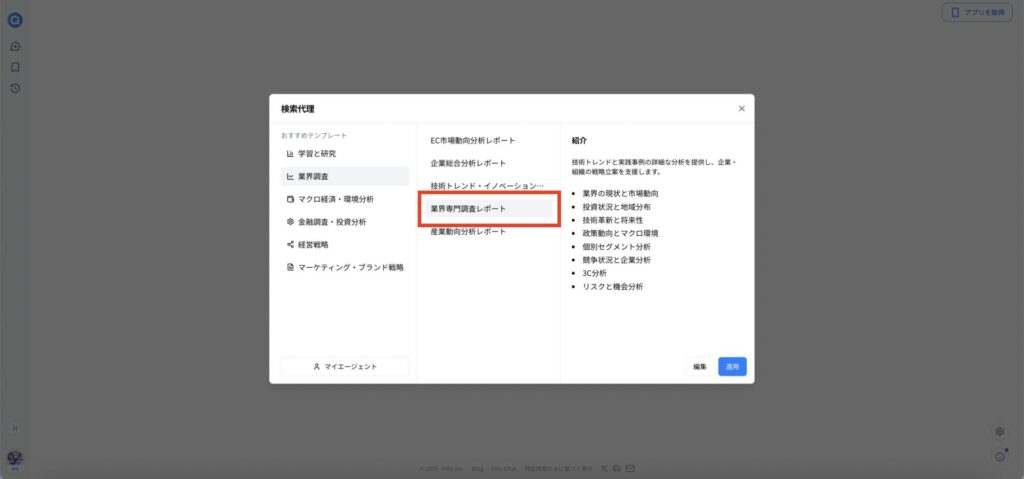
Task: Click the 競争状況と企業分析 bullet
Action: [x=616, y=260]
